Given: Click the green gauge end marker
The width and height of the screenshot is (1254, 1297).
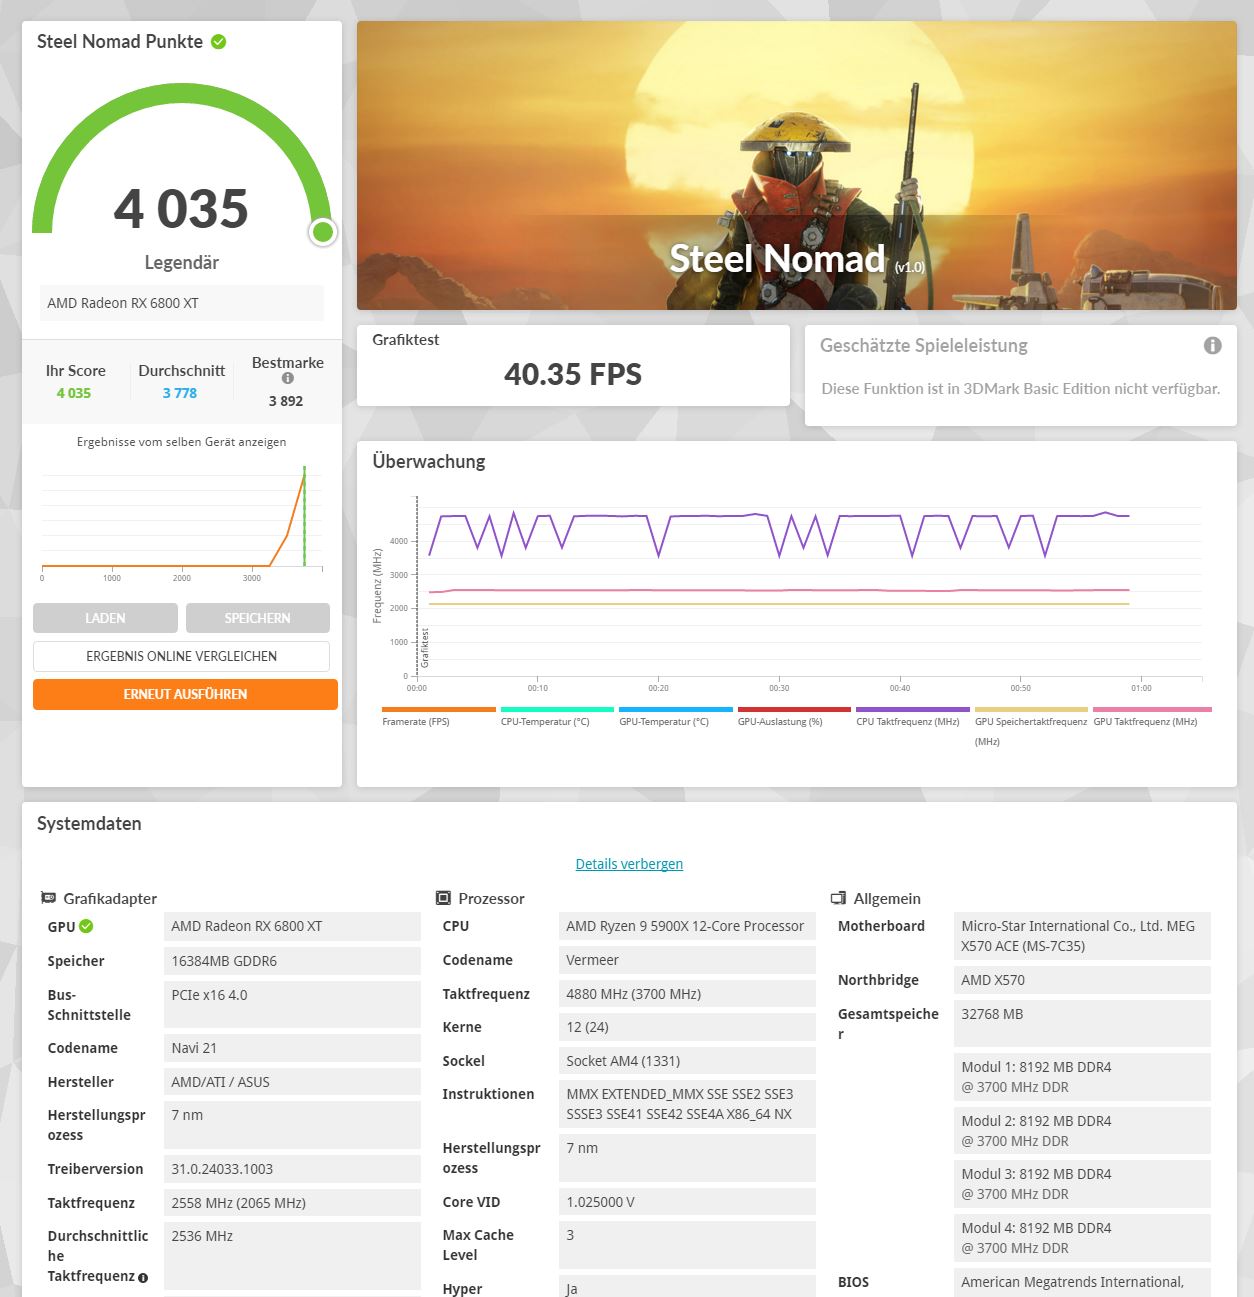Looking at the screenshot, I should [x=322, y=232].
